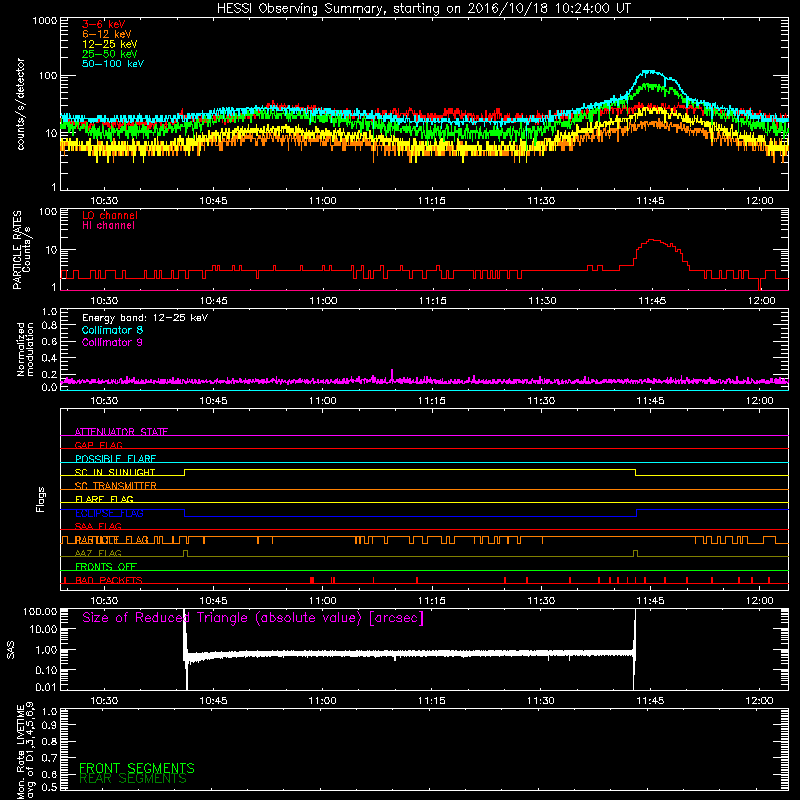Click the POSSIBLE FLARE flag label
Image resolution: width=800 pixels, height=800 pixels.
(x=115, y=459)
